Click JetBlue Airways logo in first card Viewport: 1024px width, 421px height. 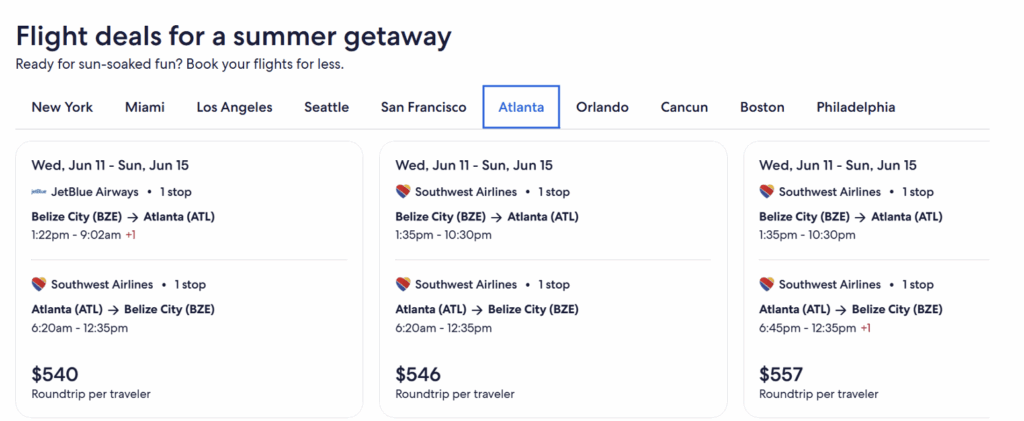coord(39,192)
